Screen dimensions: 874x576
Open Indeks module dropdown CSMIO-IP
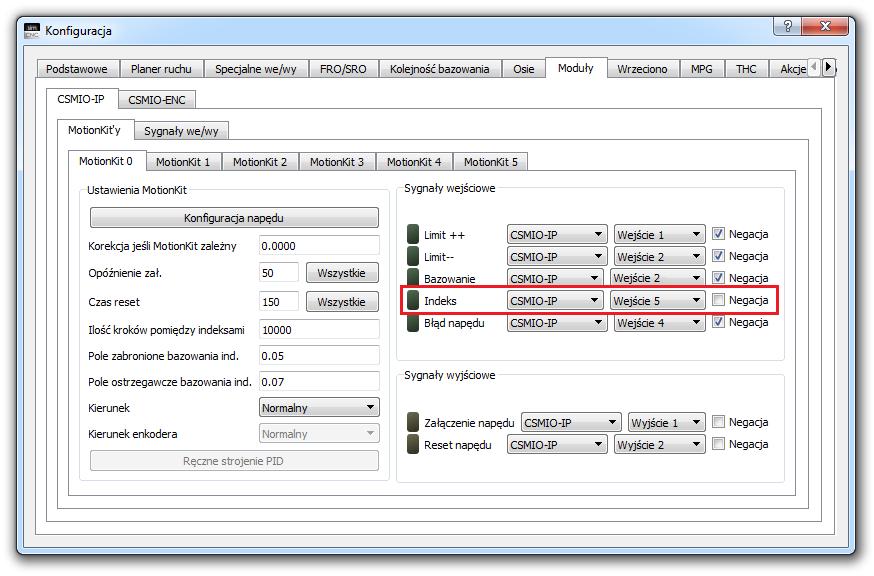pos(555,301)
